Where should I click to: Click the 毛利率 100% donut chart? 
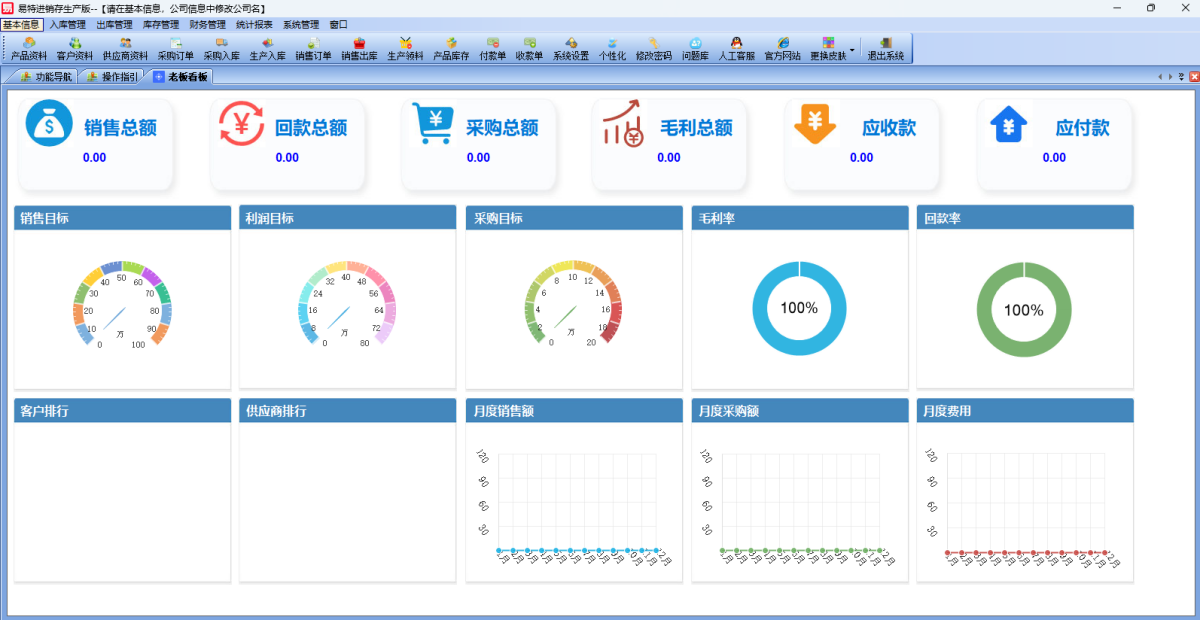coord(799,309)
